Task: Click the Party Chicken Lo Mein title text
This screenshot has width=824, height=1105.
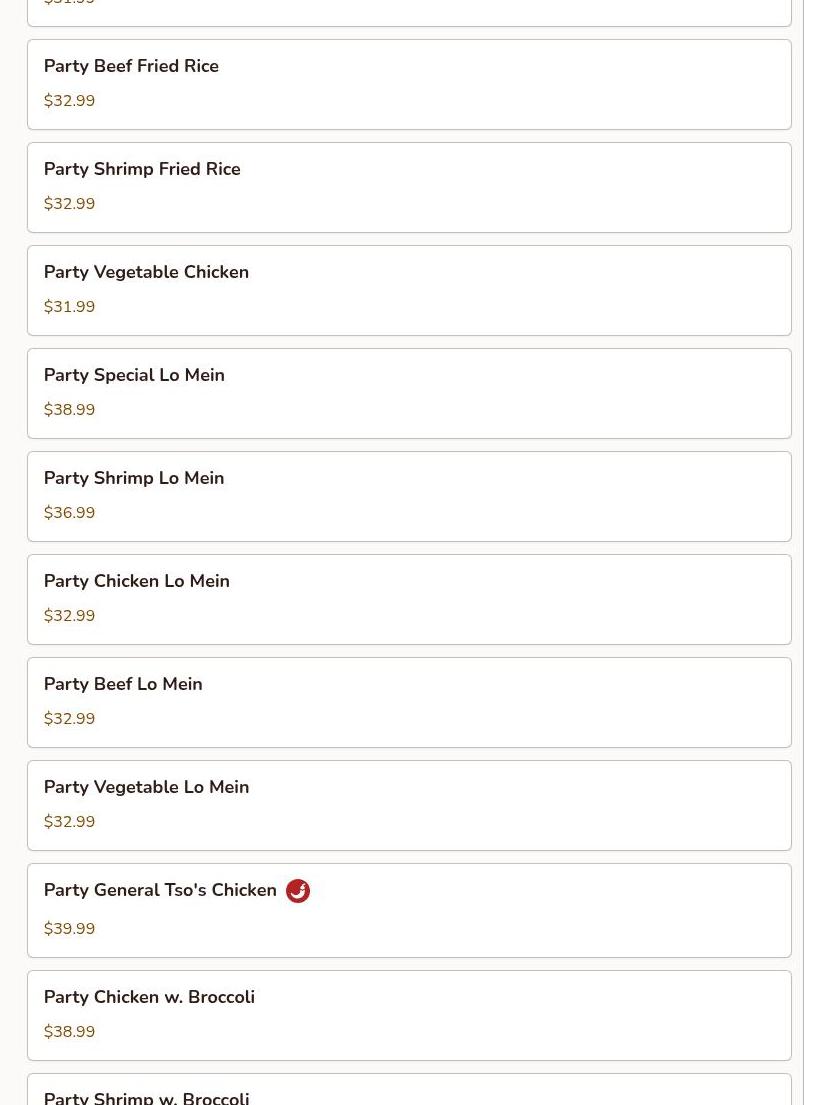Action: pyautogui.click(x=137, y=581)
